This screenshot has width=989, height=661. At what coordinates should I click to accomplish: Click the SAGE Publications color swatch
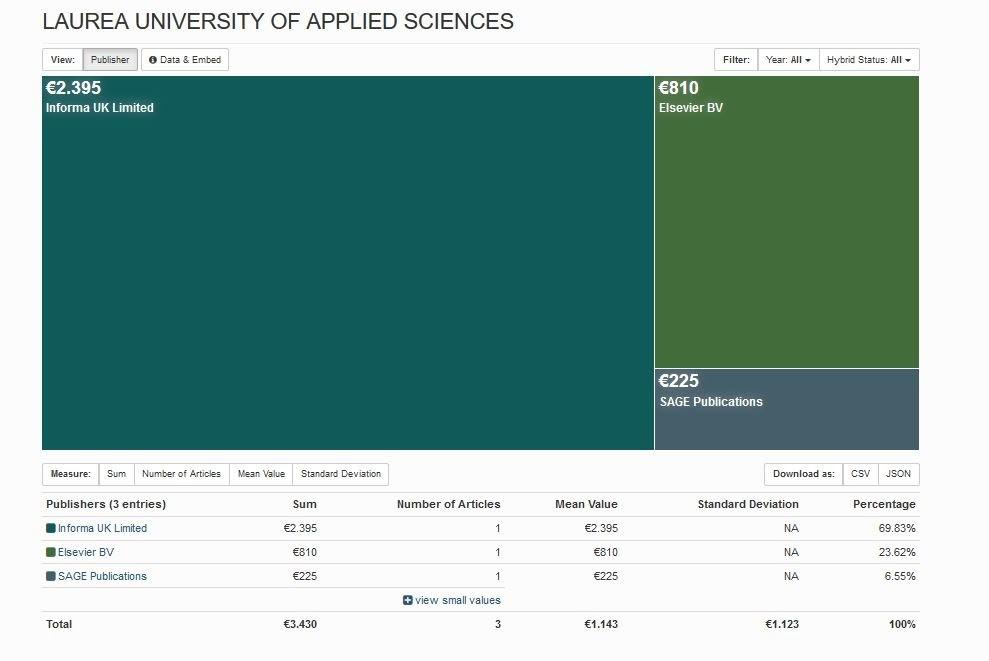click(x=50, y=576)
